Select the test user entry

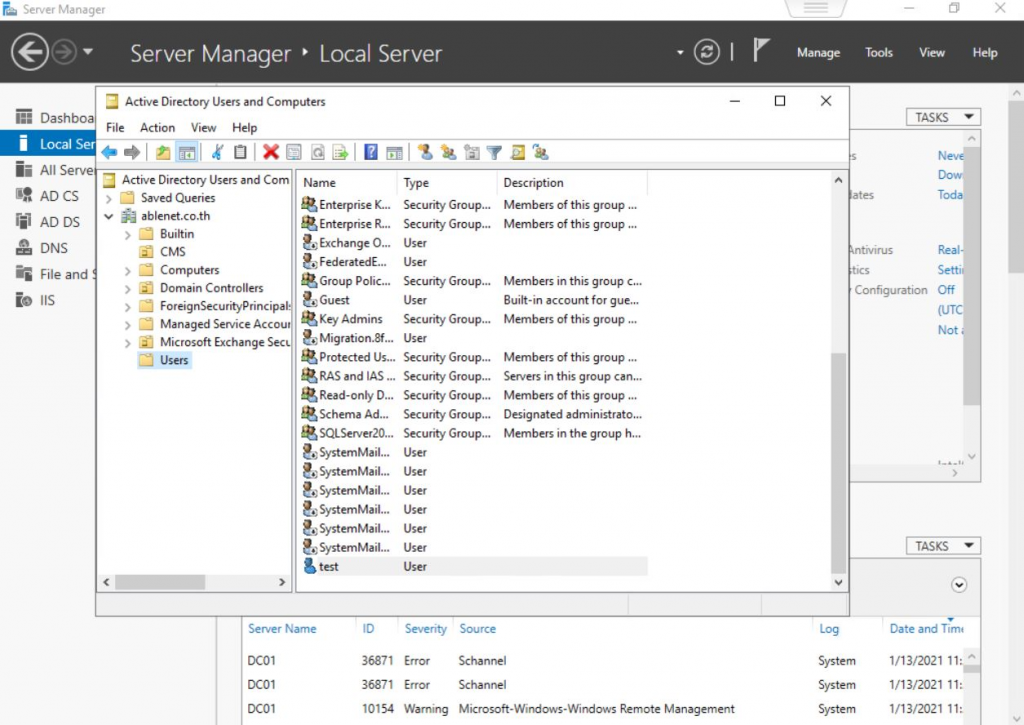coord(328,567)
